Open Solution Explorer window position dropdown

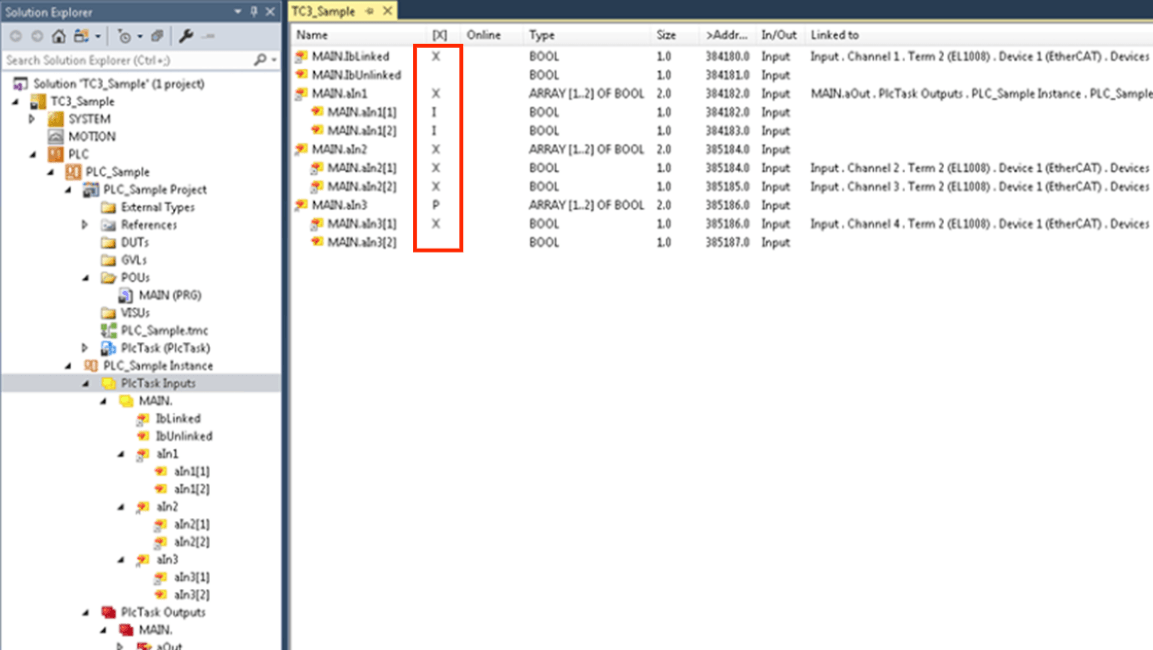pos(238,11)
